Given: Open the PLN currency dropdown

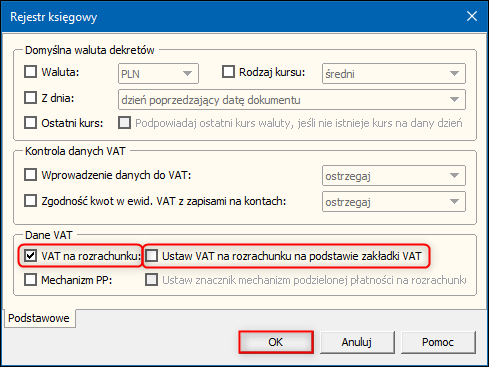Looking at the screenshot, I should coord(158,73).
